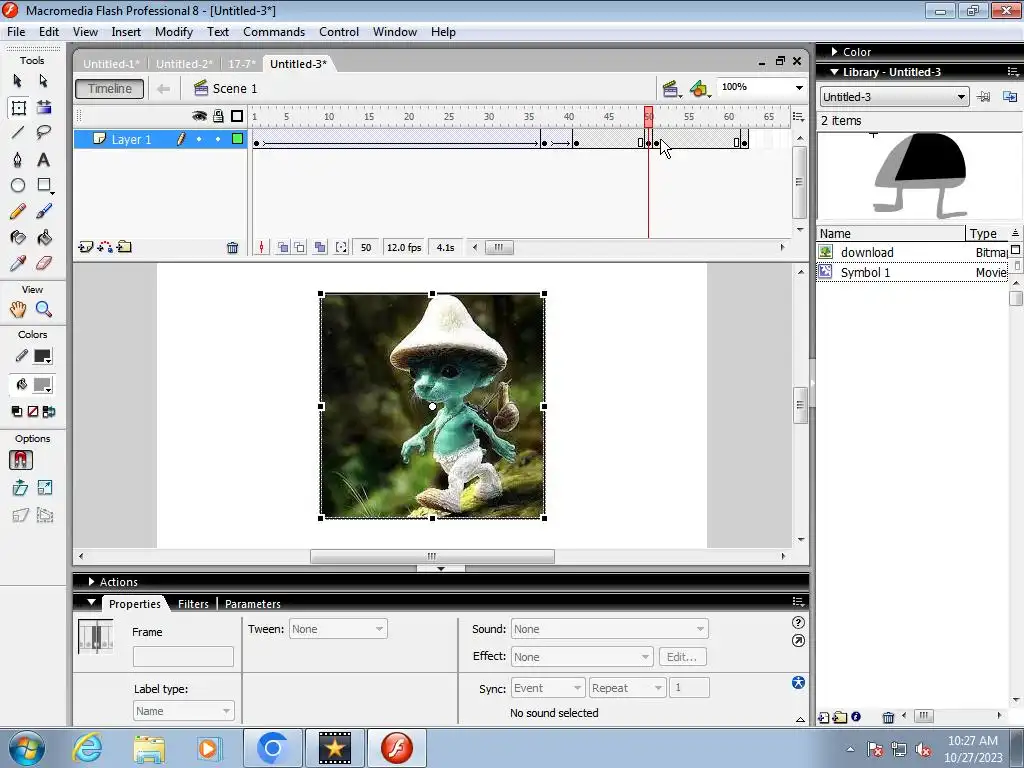Open the Sound dropdown
This screenshot has width=1024, height=768.
click(609, 629)
